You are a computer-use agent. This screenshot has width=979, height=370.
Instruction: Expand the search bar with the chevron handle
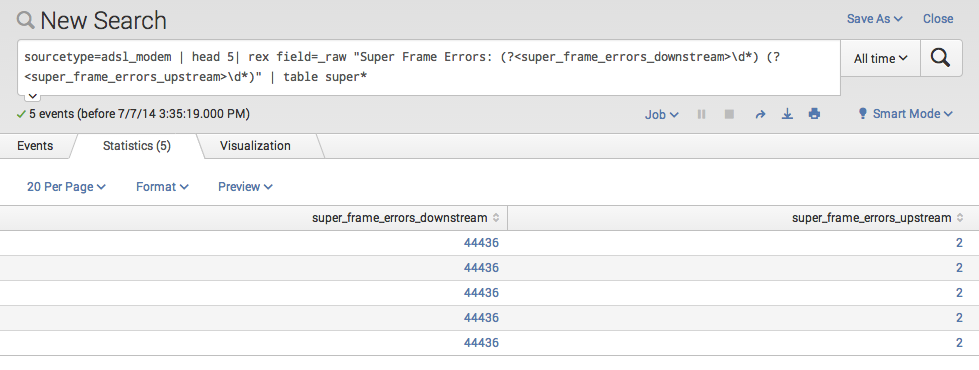[32, 96]
